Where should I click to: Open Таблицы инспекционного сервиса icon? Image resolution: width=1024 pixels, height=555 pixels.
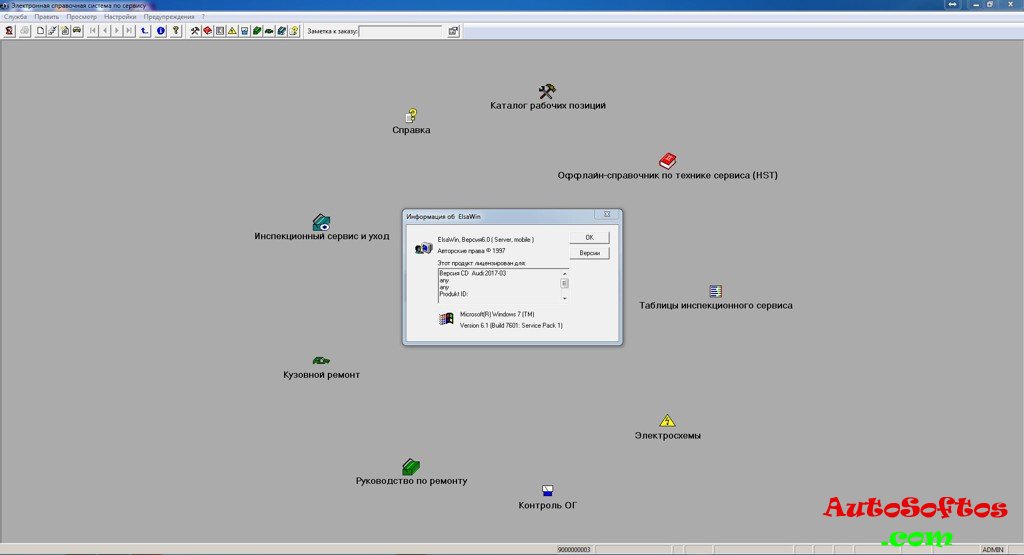(x=715, y=291)
